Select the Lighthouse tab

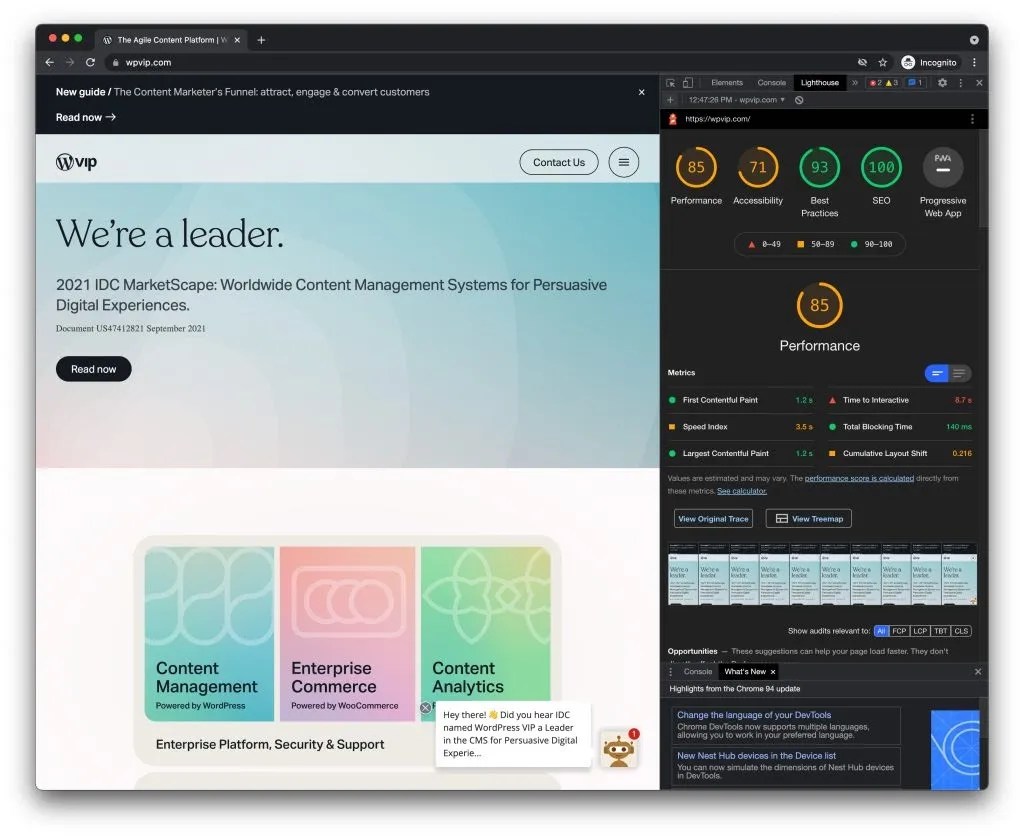coord(820,83)
